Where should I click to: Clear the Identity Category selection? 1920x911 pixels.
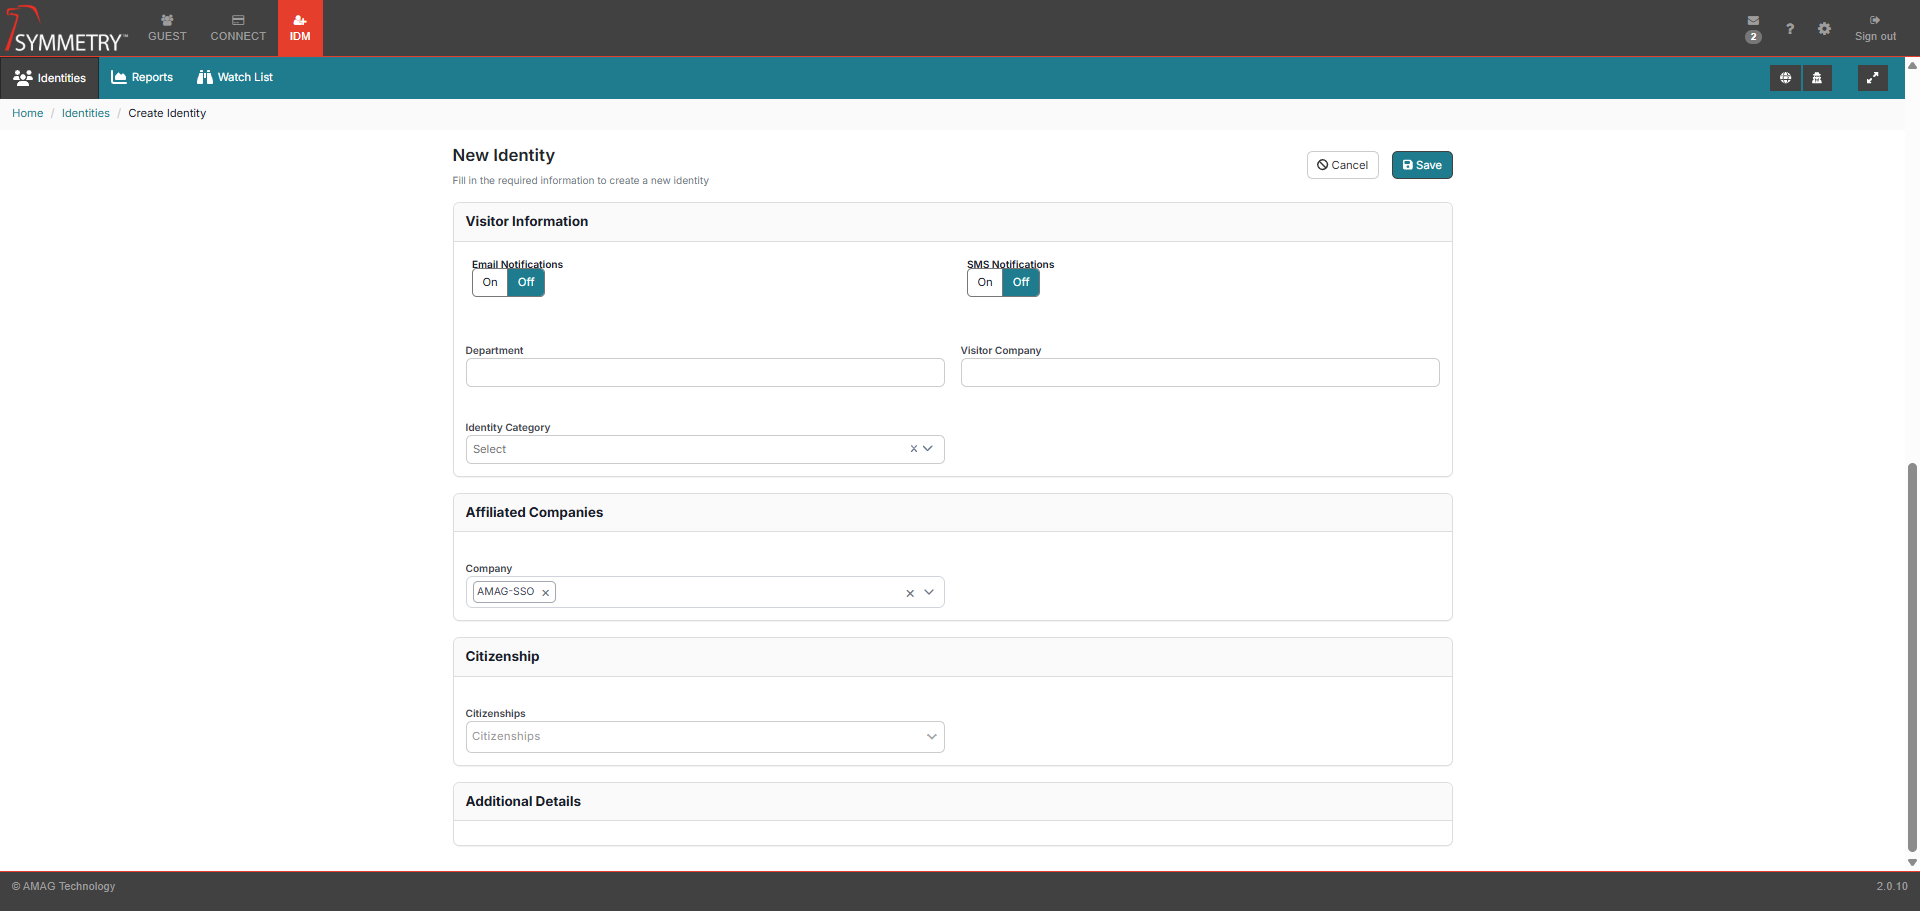[913, 449]
